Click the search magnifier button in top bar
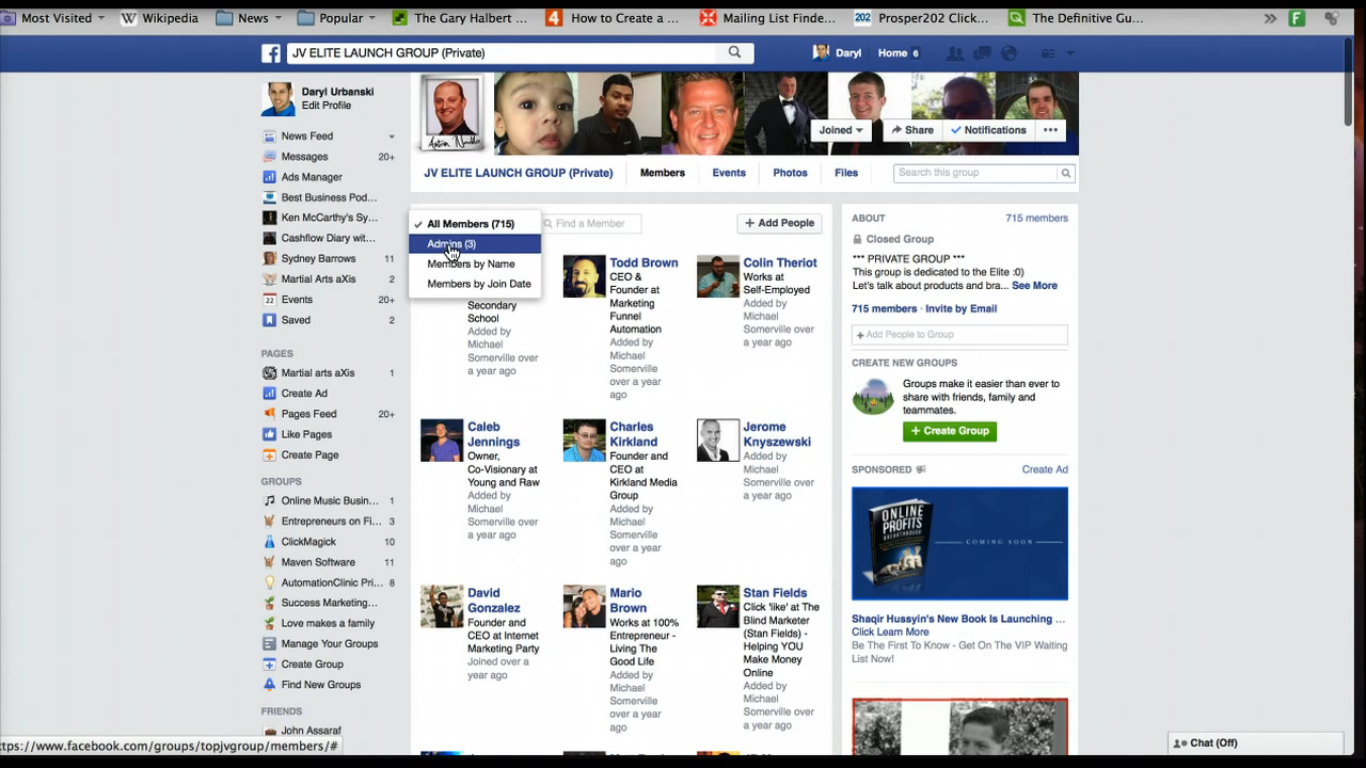 pos(735,53)
